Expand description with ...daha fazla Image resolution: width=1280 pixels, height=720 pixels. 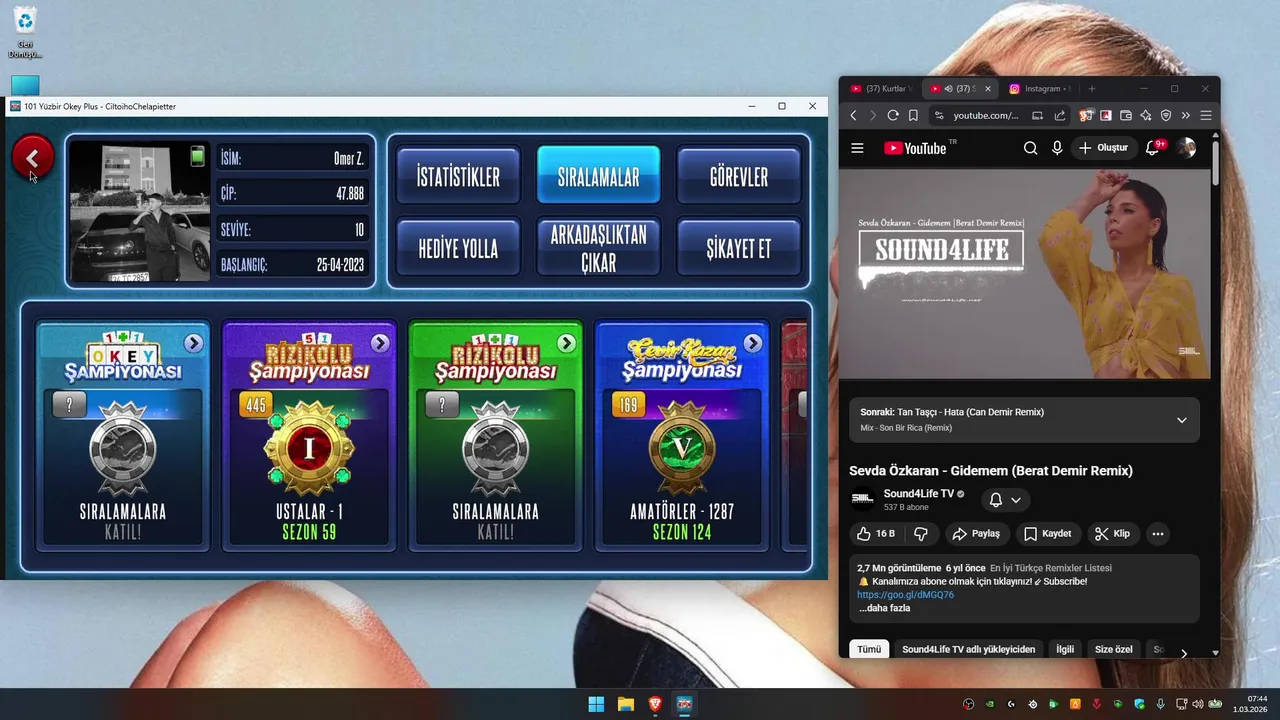tap(884, 608)
